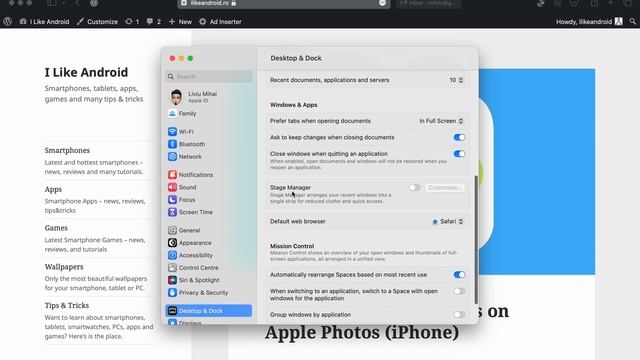Select Desktop & Dock in sidebar
The image size is (640, 360).
[209, 311]
